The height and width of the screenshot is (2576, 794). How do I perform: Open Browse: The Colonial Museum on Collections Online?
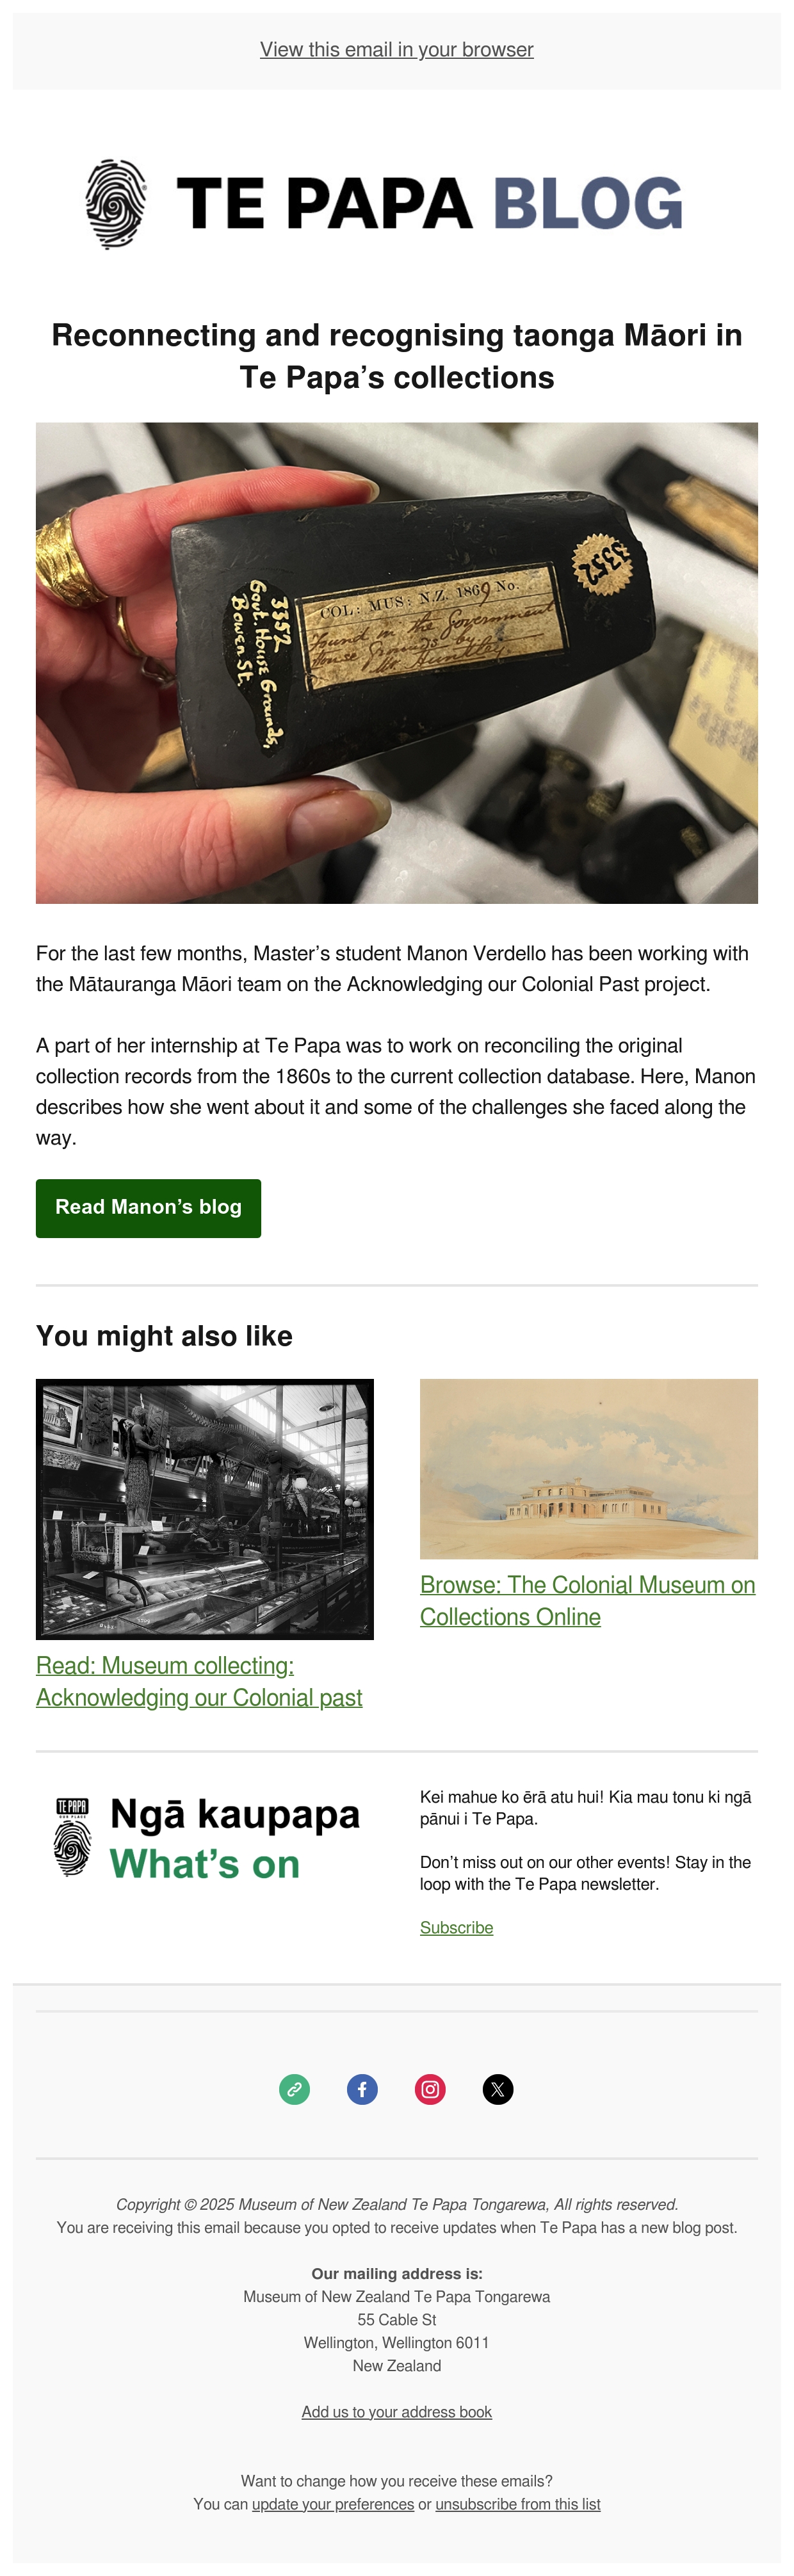tap(588, 1601)
